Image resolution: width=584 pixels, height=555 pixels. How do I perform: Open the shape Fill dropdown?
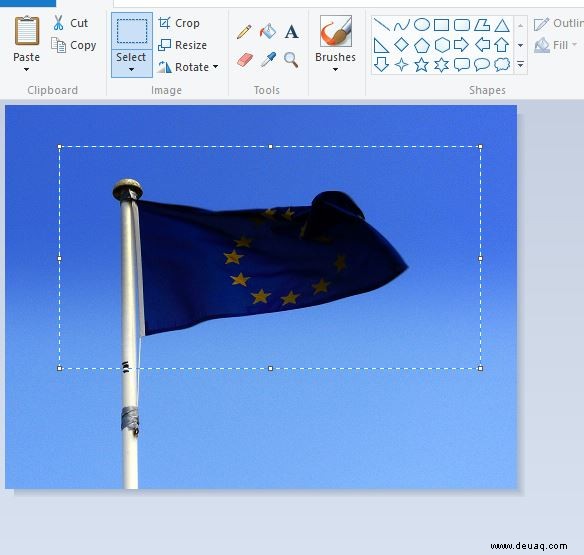point(556,45)
